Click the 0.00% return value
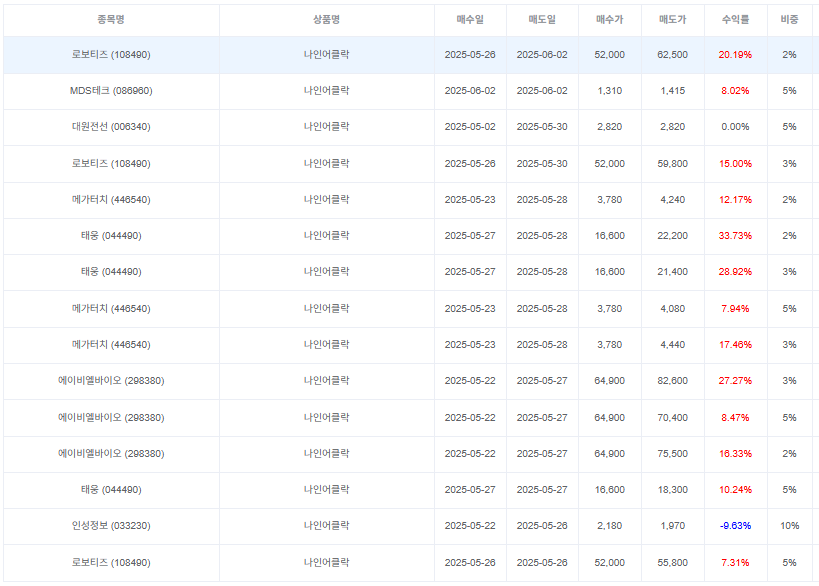 (x=735, y=127)
